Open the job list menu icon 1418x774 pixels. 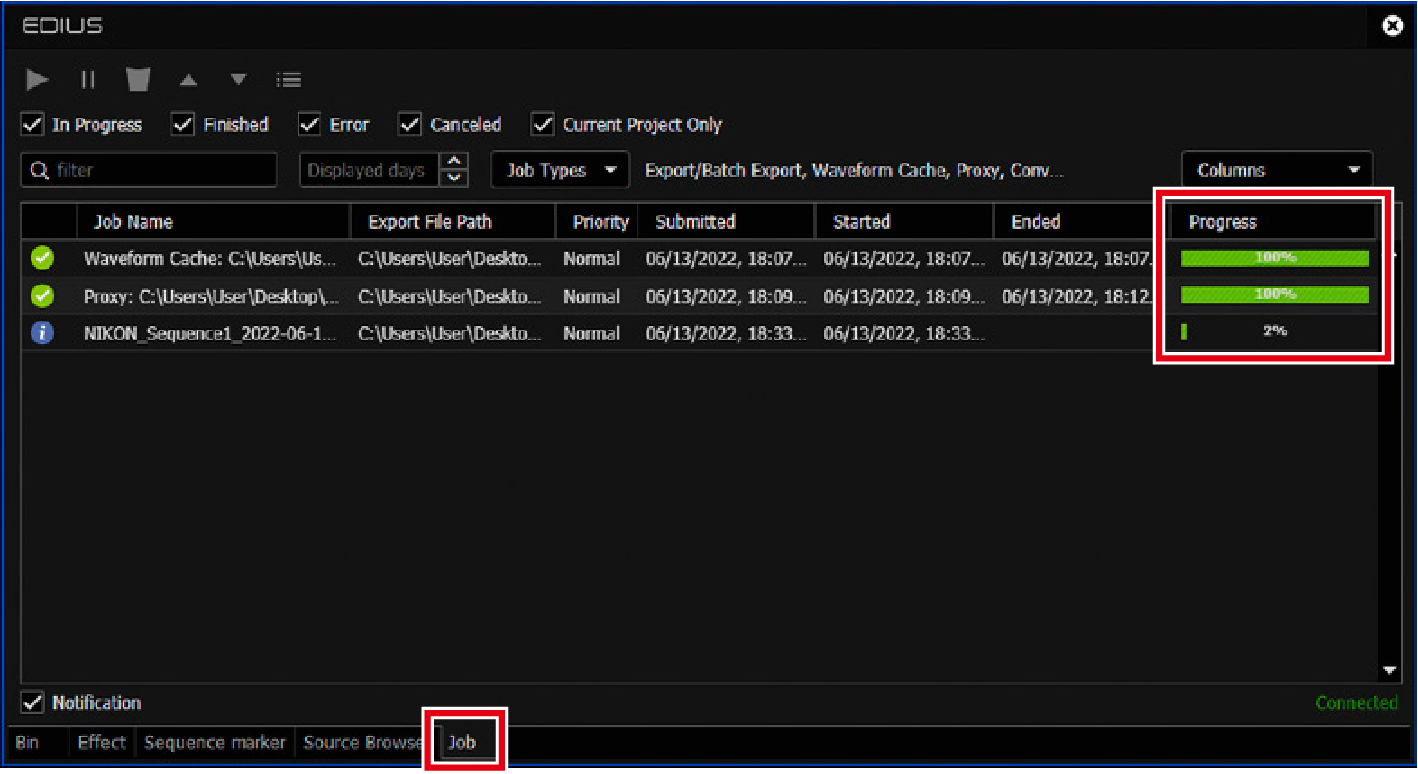(289, 80)
